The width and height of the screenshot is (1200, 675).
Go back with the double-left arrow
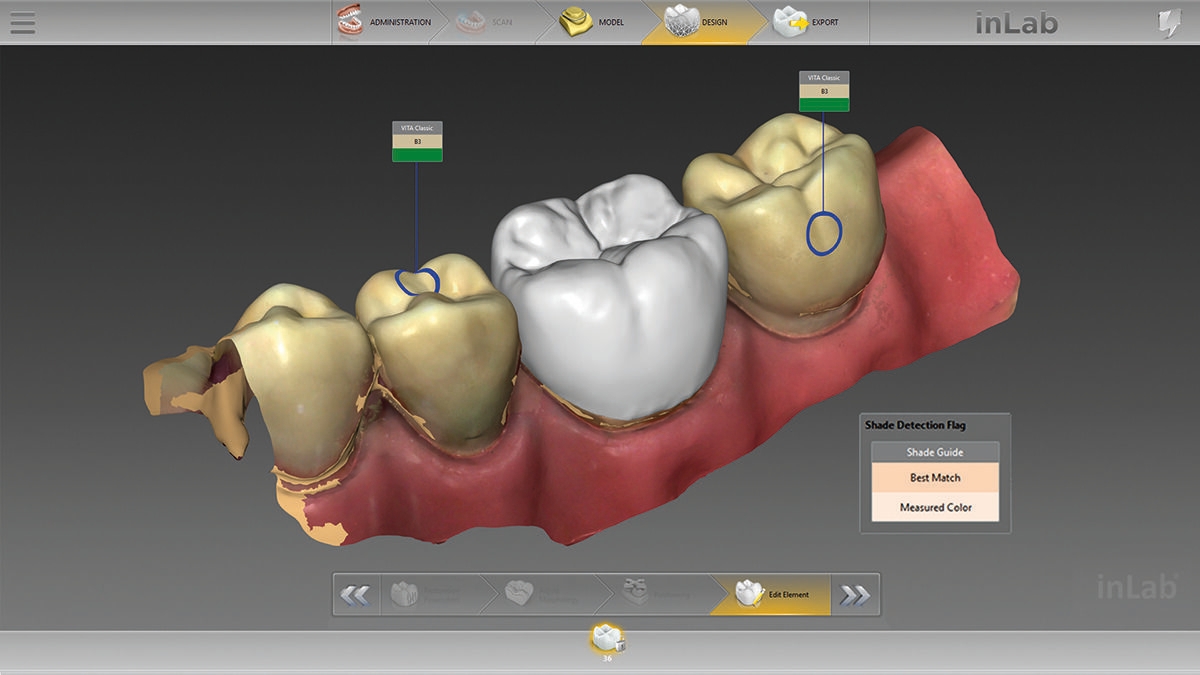point(355,595)
